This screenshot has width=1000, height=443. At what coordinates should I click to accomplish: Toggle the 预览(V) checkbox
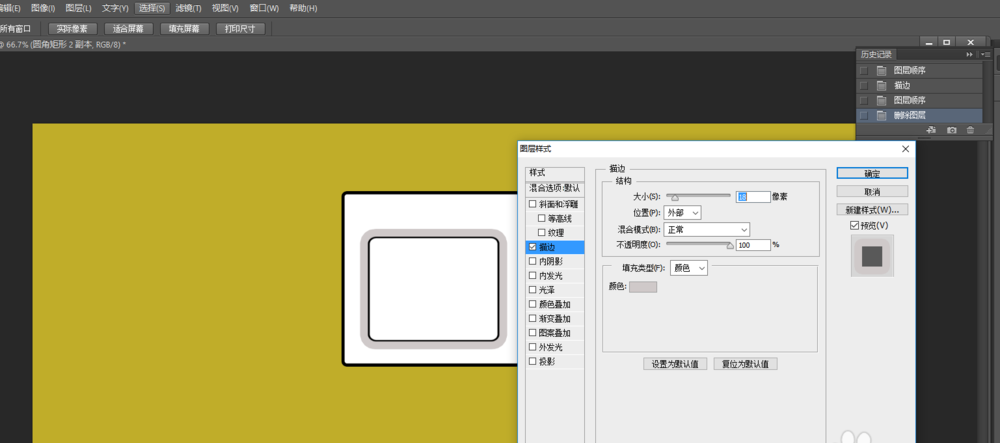[x=854, y=226]
